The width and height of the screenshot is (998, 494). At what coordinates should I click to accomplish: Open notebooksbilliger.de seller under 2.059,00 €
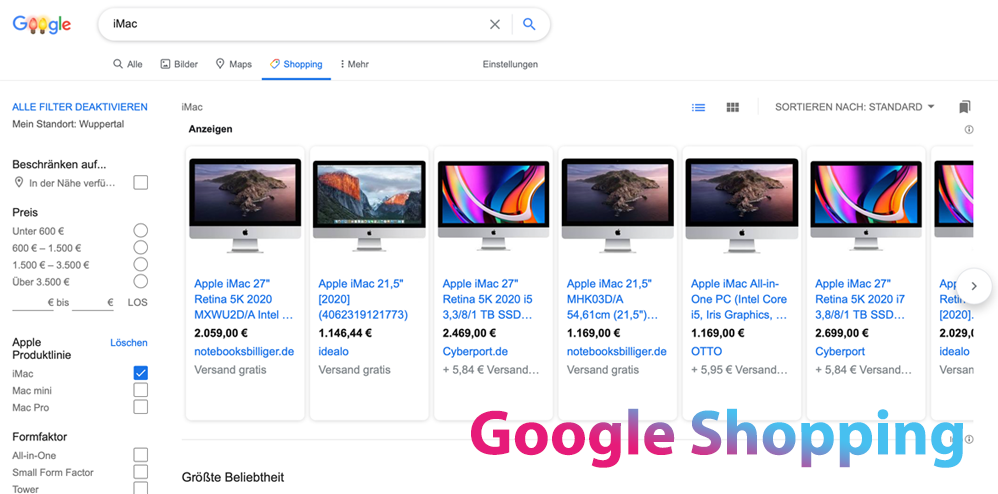click(244, 351)
